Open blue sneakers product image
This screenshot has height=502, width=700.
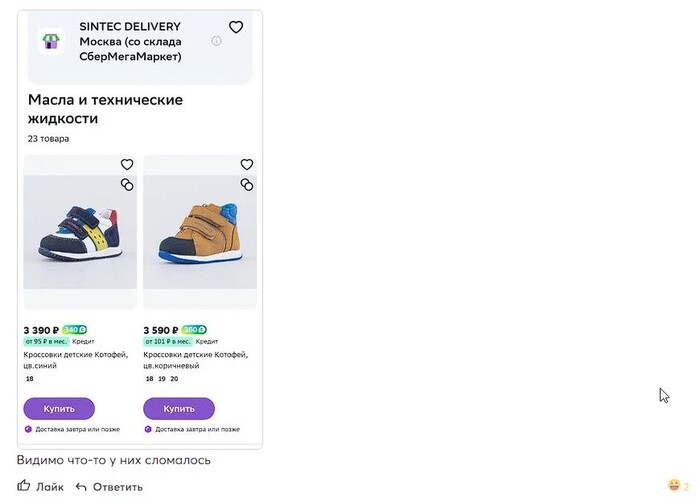(x=80, y=232)
